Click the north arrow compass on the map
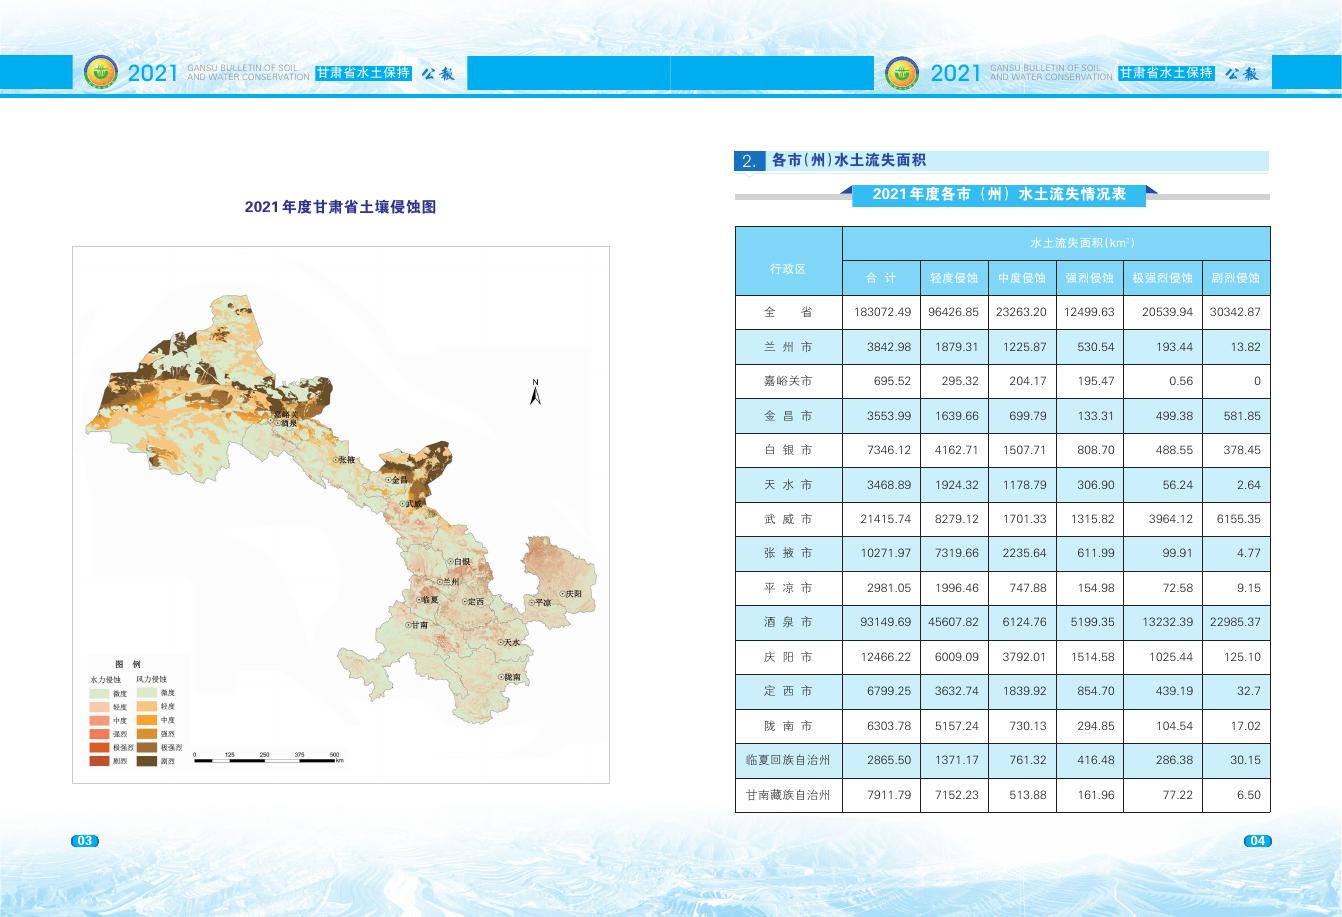Viewport: 1342px width, 917px height. click(535, 393)
